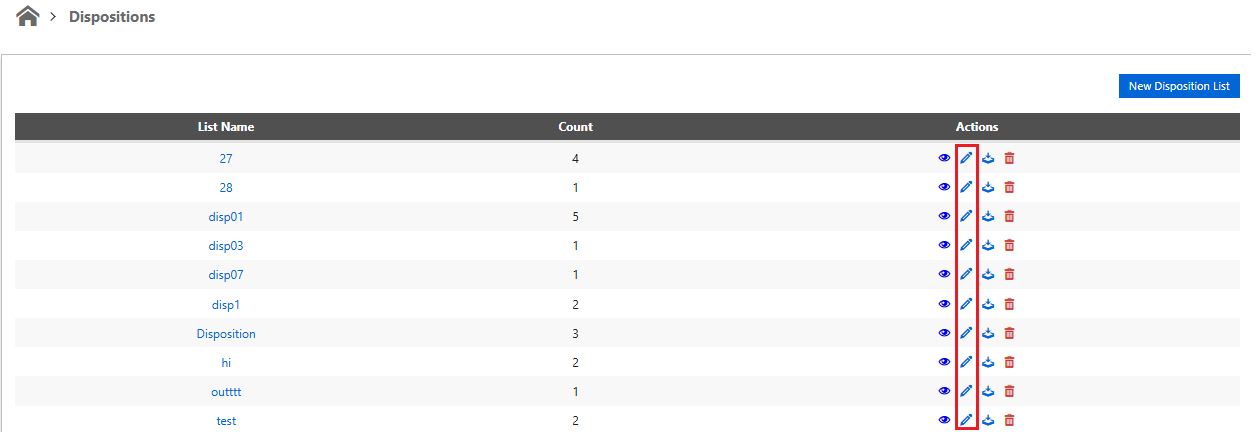Download the outttt disposition list
The height and width of the screenshot is (444, 1260).
(988, 391)
